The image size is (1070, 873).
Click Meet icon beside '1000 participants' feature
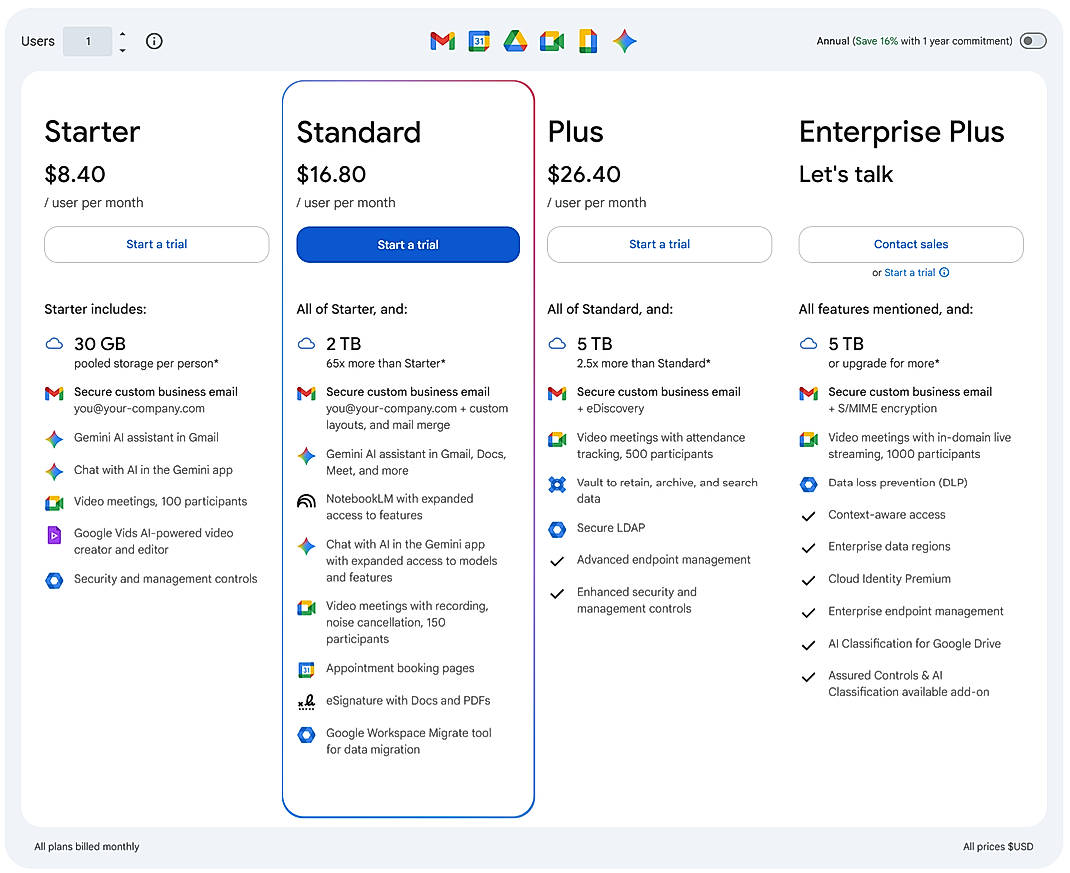point(809,439)
